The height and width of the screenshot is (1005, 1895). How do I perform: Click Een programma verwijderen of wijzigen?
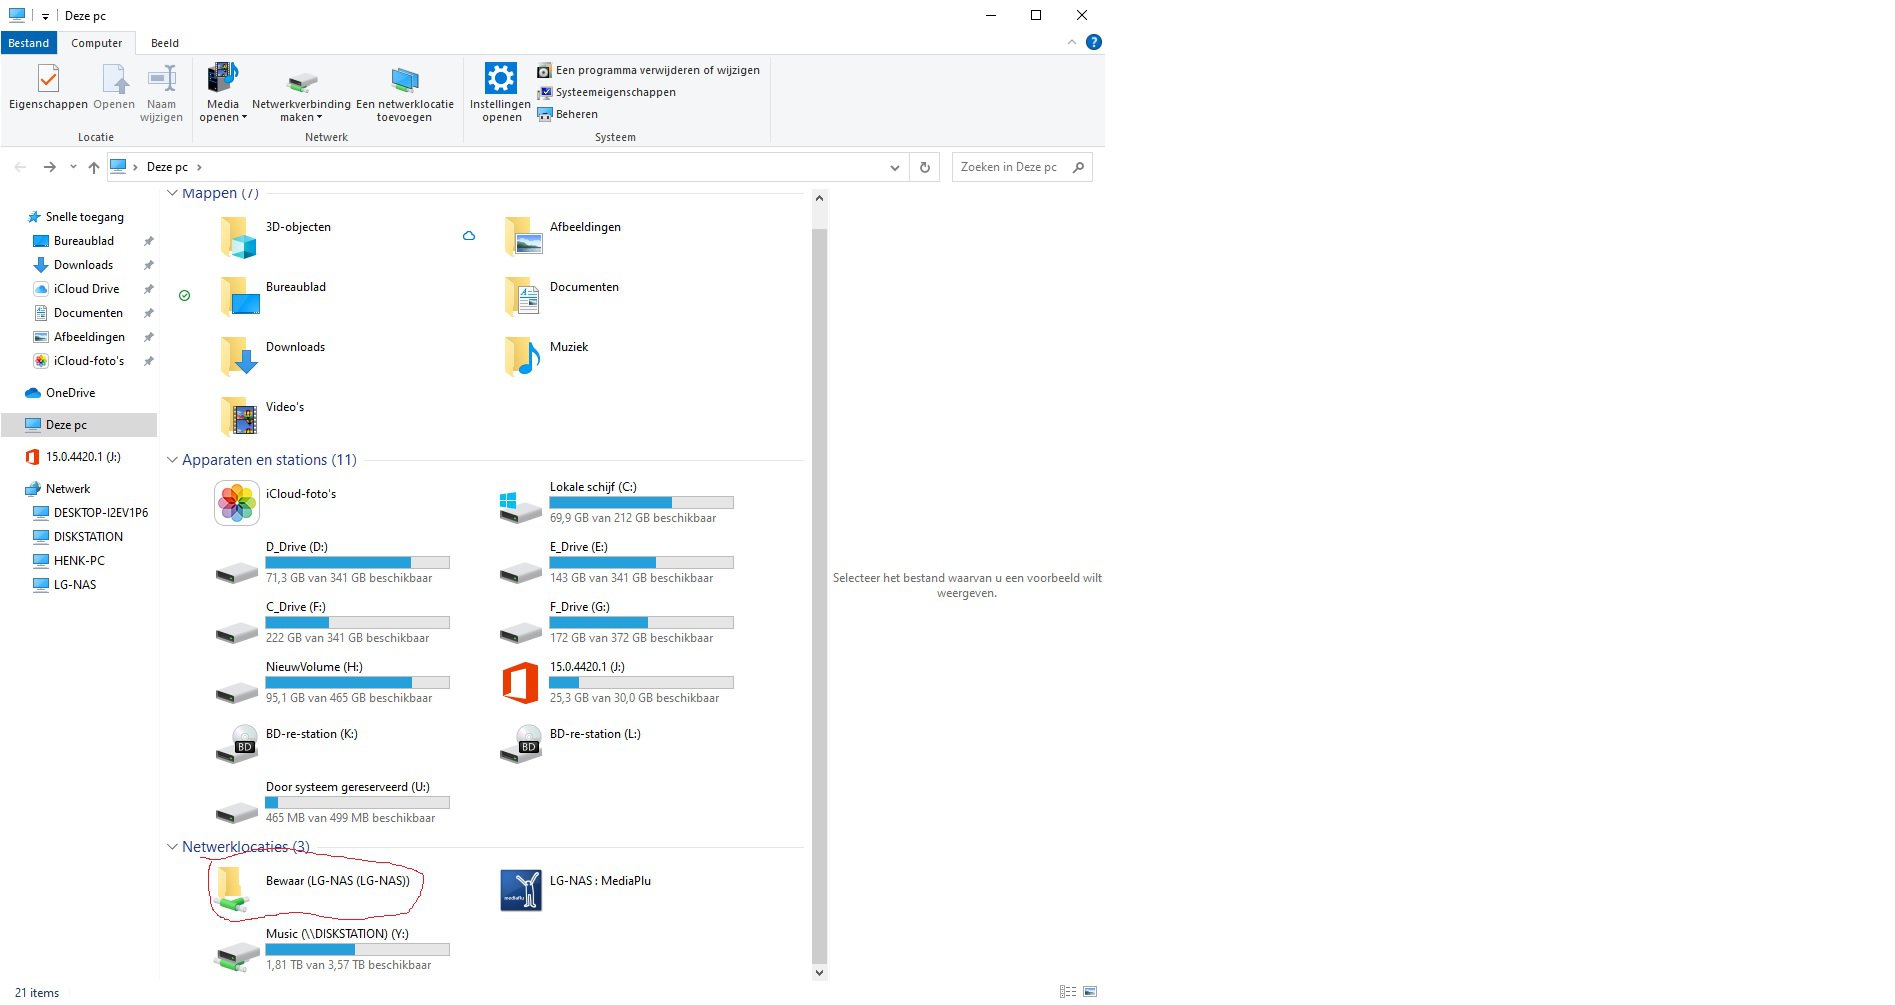pyautogui.click(x=648, y=70)
